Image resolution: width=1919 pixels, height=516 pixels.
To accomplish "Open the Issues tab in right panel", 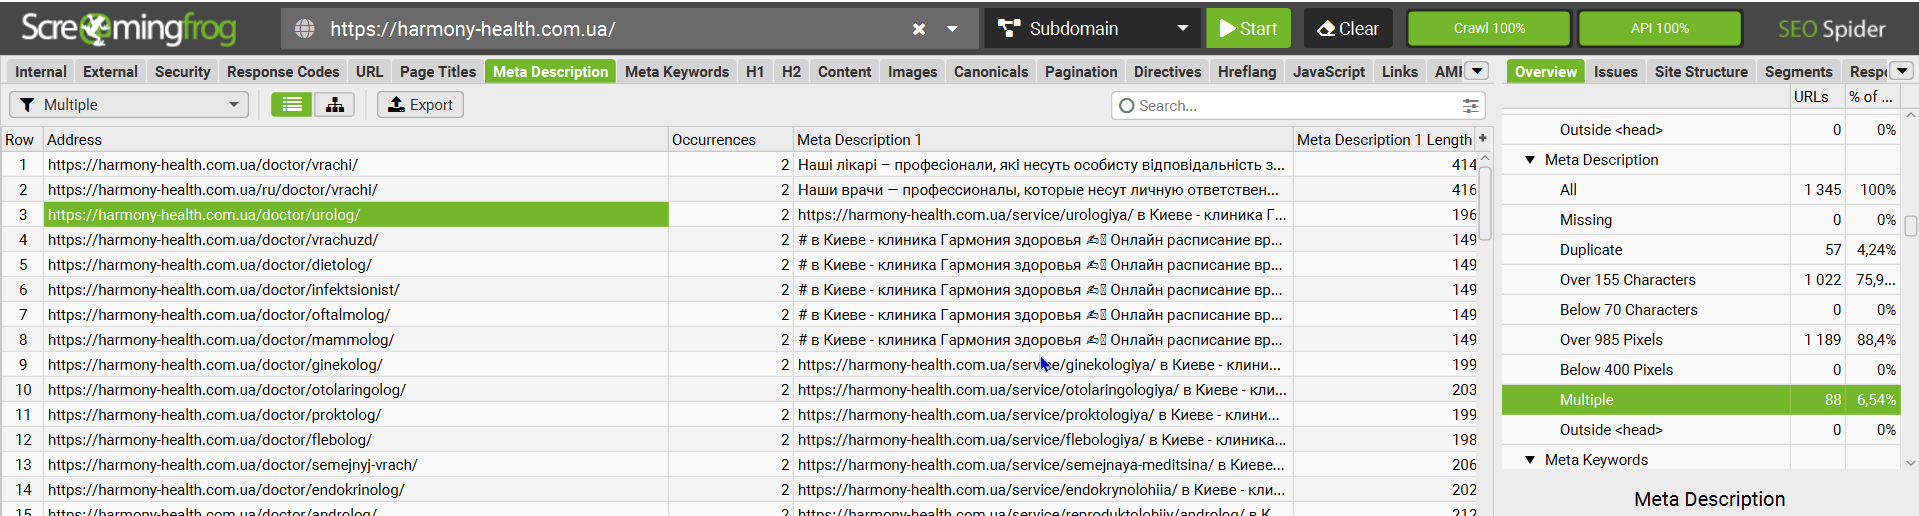I will pos(1615,72).
